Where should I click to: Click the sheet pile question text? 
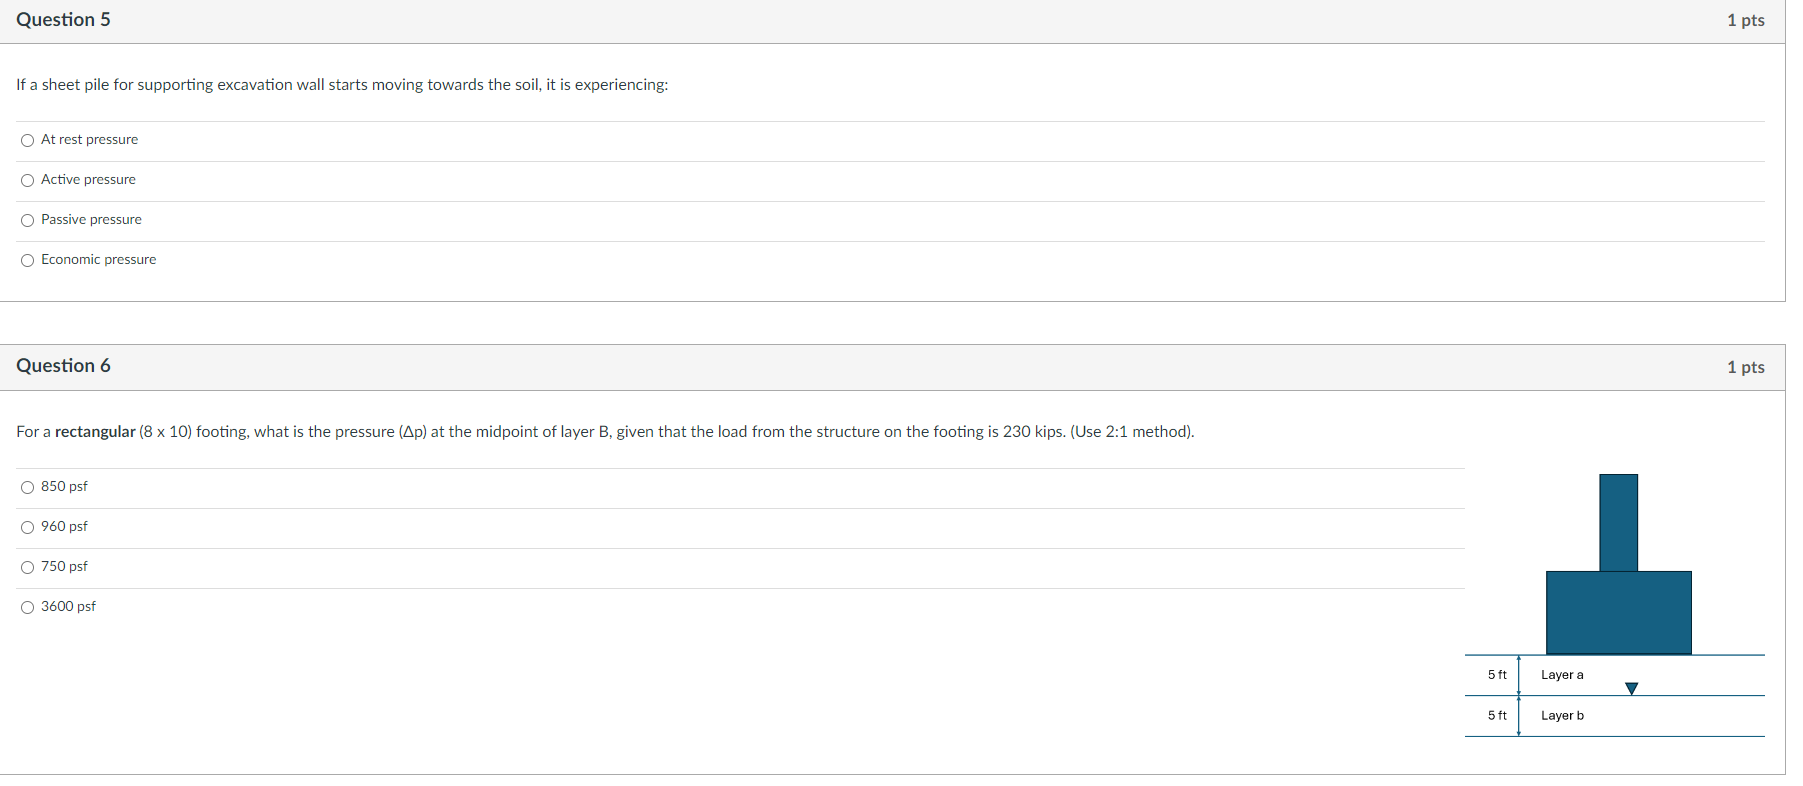pos(342,85)
